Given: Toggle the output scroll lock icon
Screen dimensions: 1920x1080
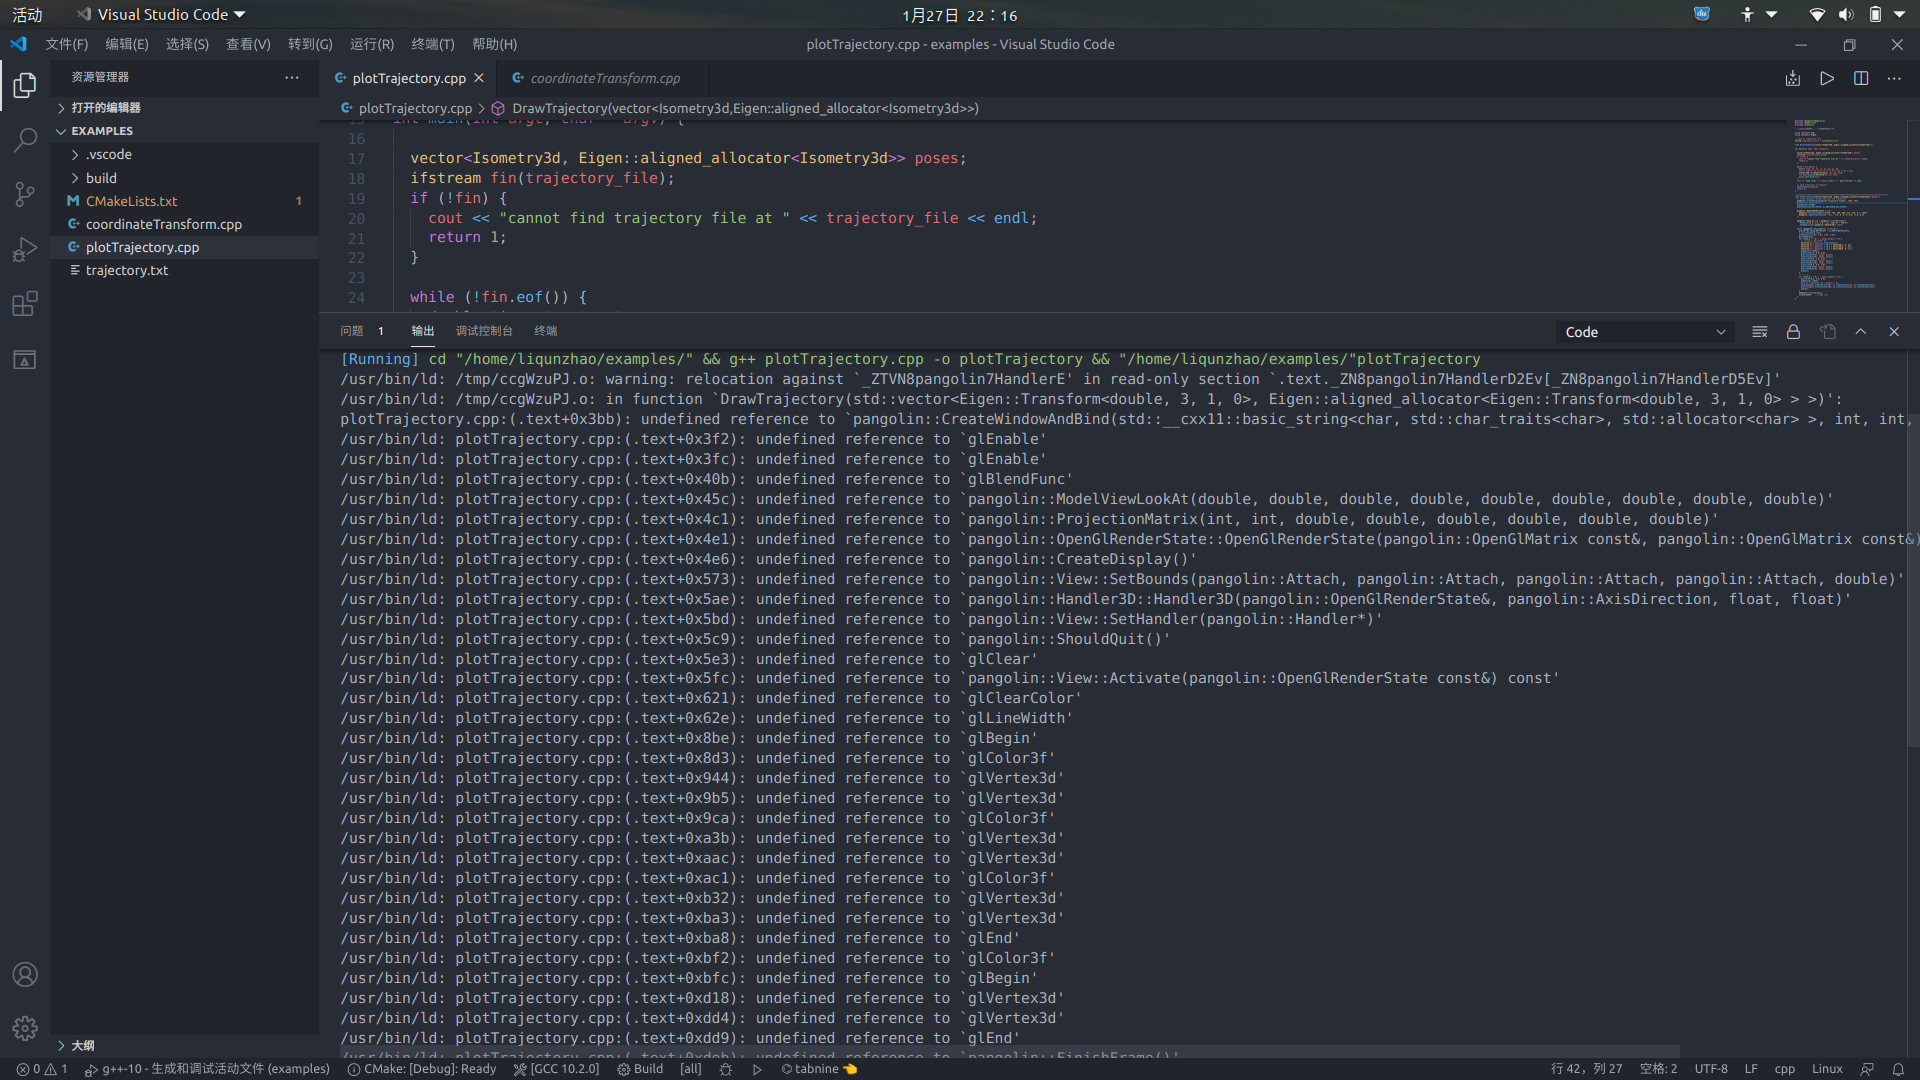Looking at the screenshot, I should coord(1793,332).
